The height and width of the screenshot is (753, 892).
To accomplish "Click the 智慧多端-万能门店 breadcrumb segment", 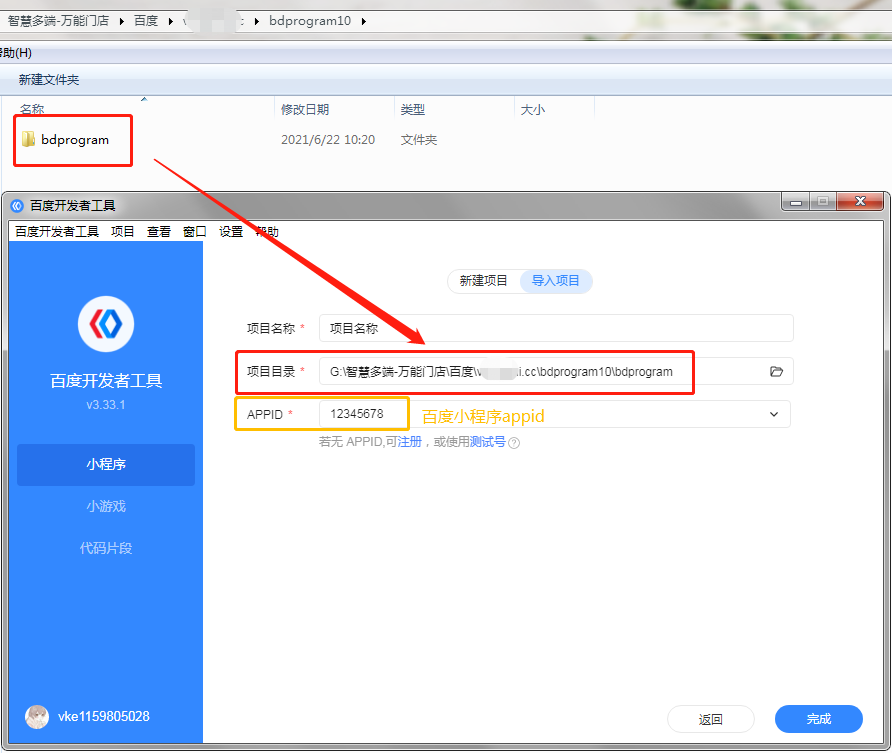I will pyautogui.click(x=59, y=21).
